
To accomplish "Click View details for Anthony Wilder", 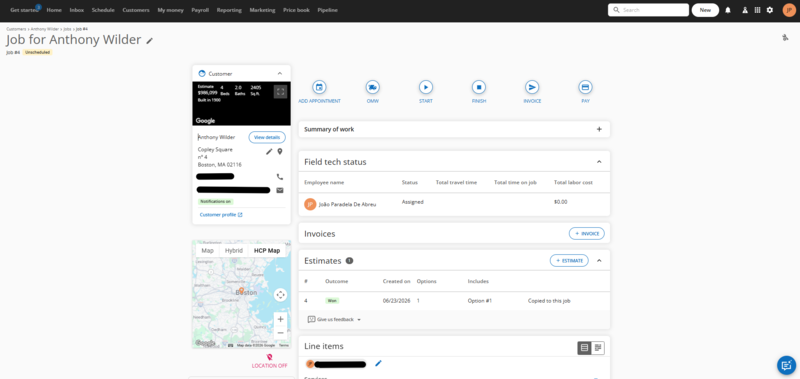I will click(x=267, y=137).
